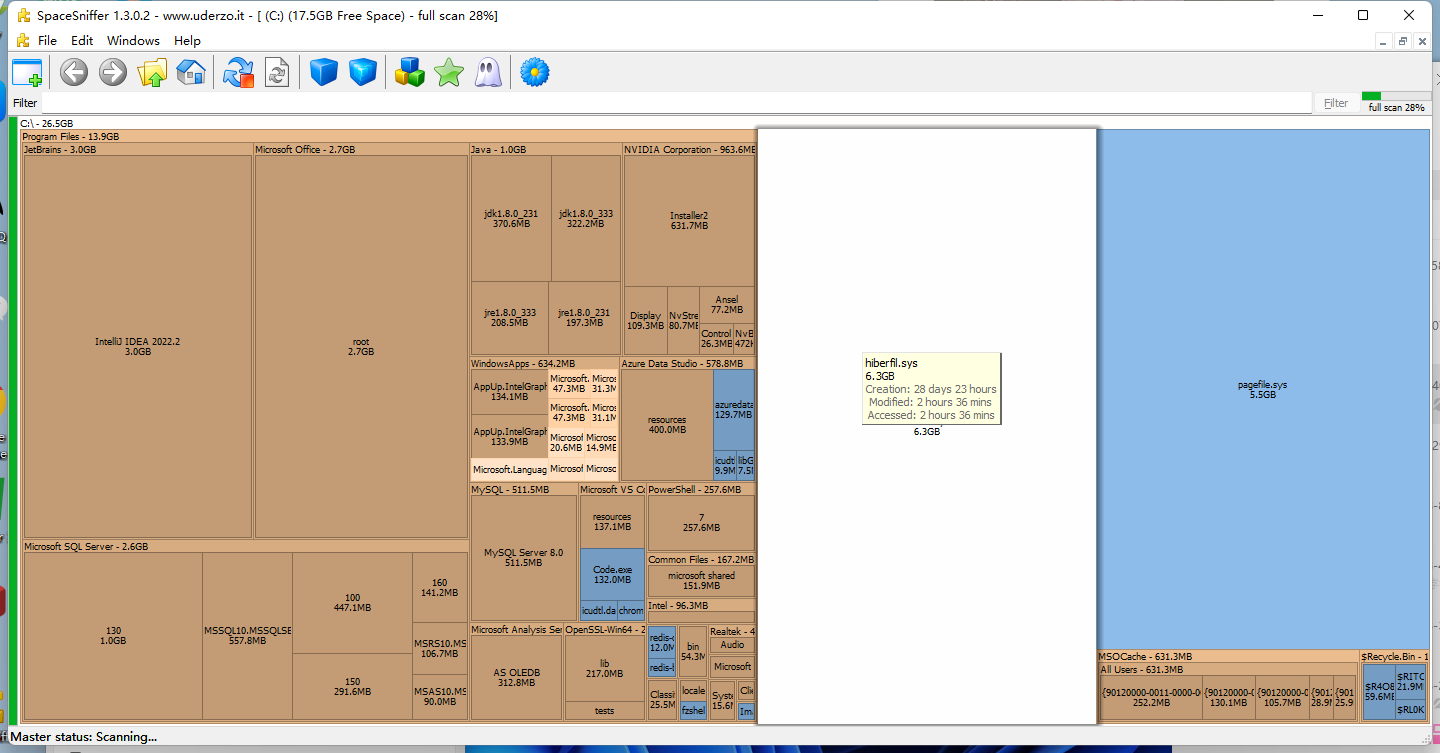Select the jdk1.8.0_231 370.6MB block
The height and width of the screenshot is (753, 1440).
coord(511,218)
